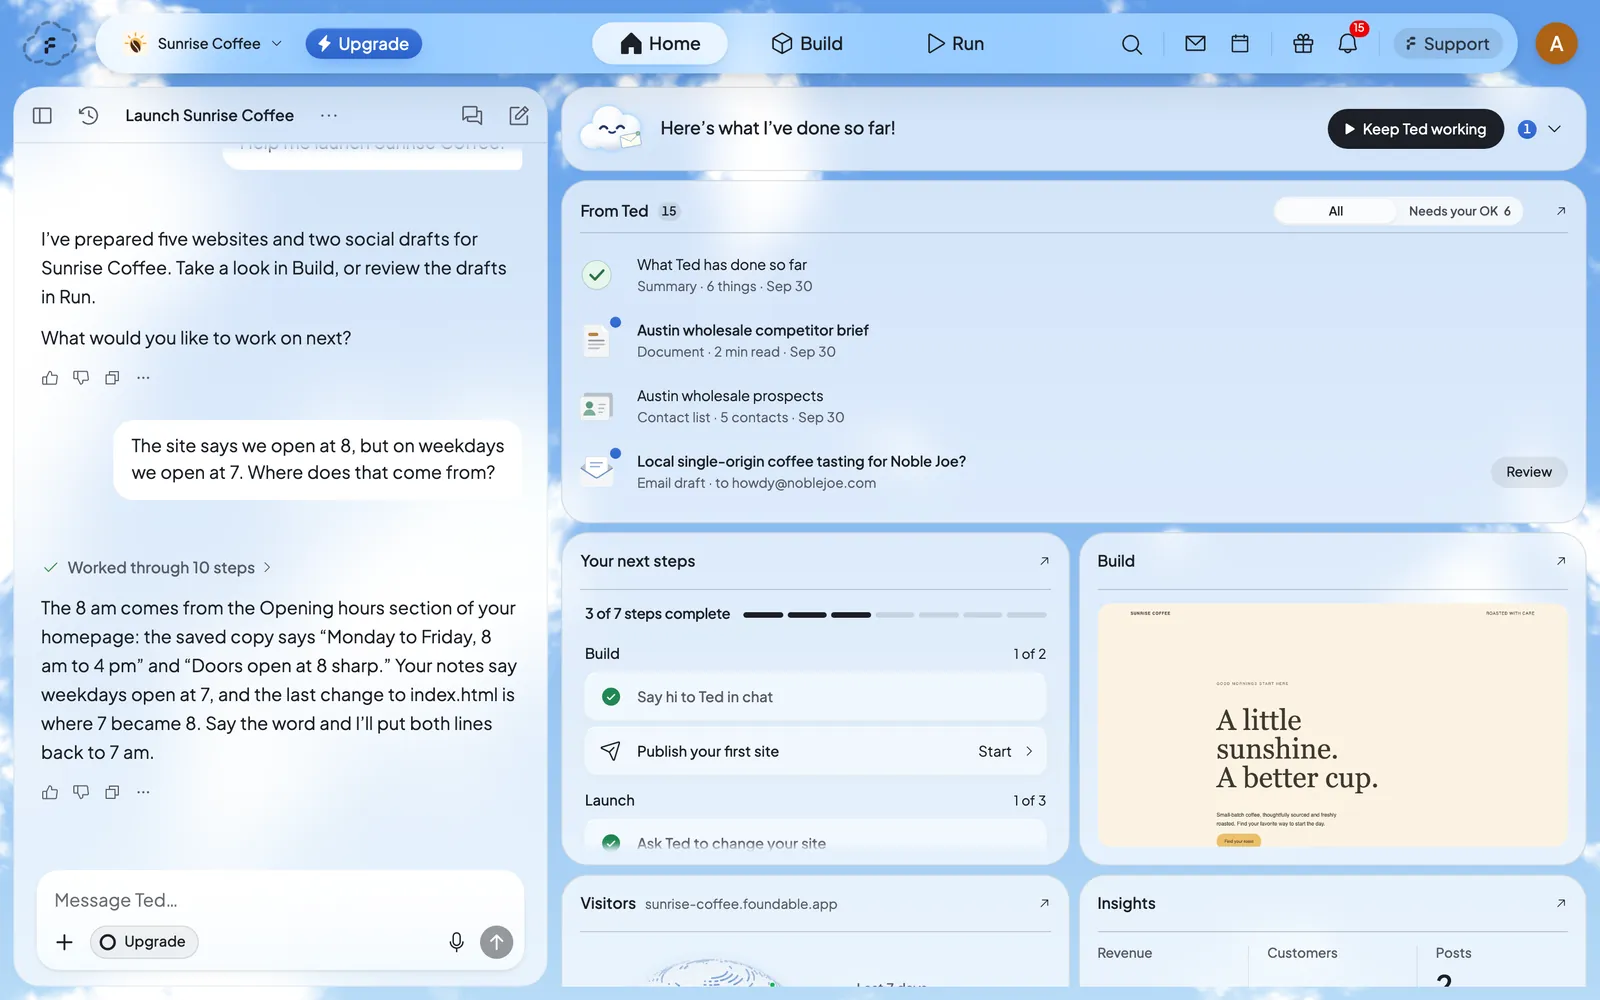This screenshot has height=1000, width=1600.
Task: Click the blue Upgrade button in top bar
Action: click(363, 44)
